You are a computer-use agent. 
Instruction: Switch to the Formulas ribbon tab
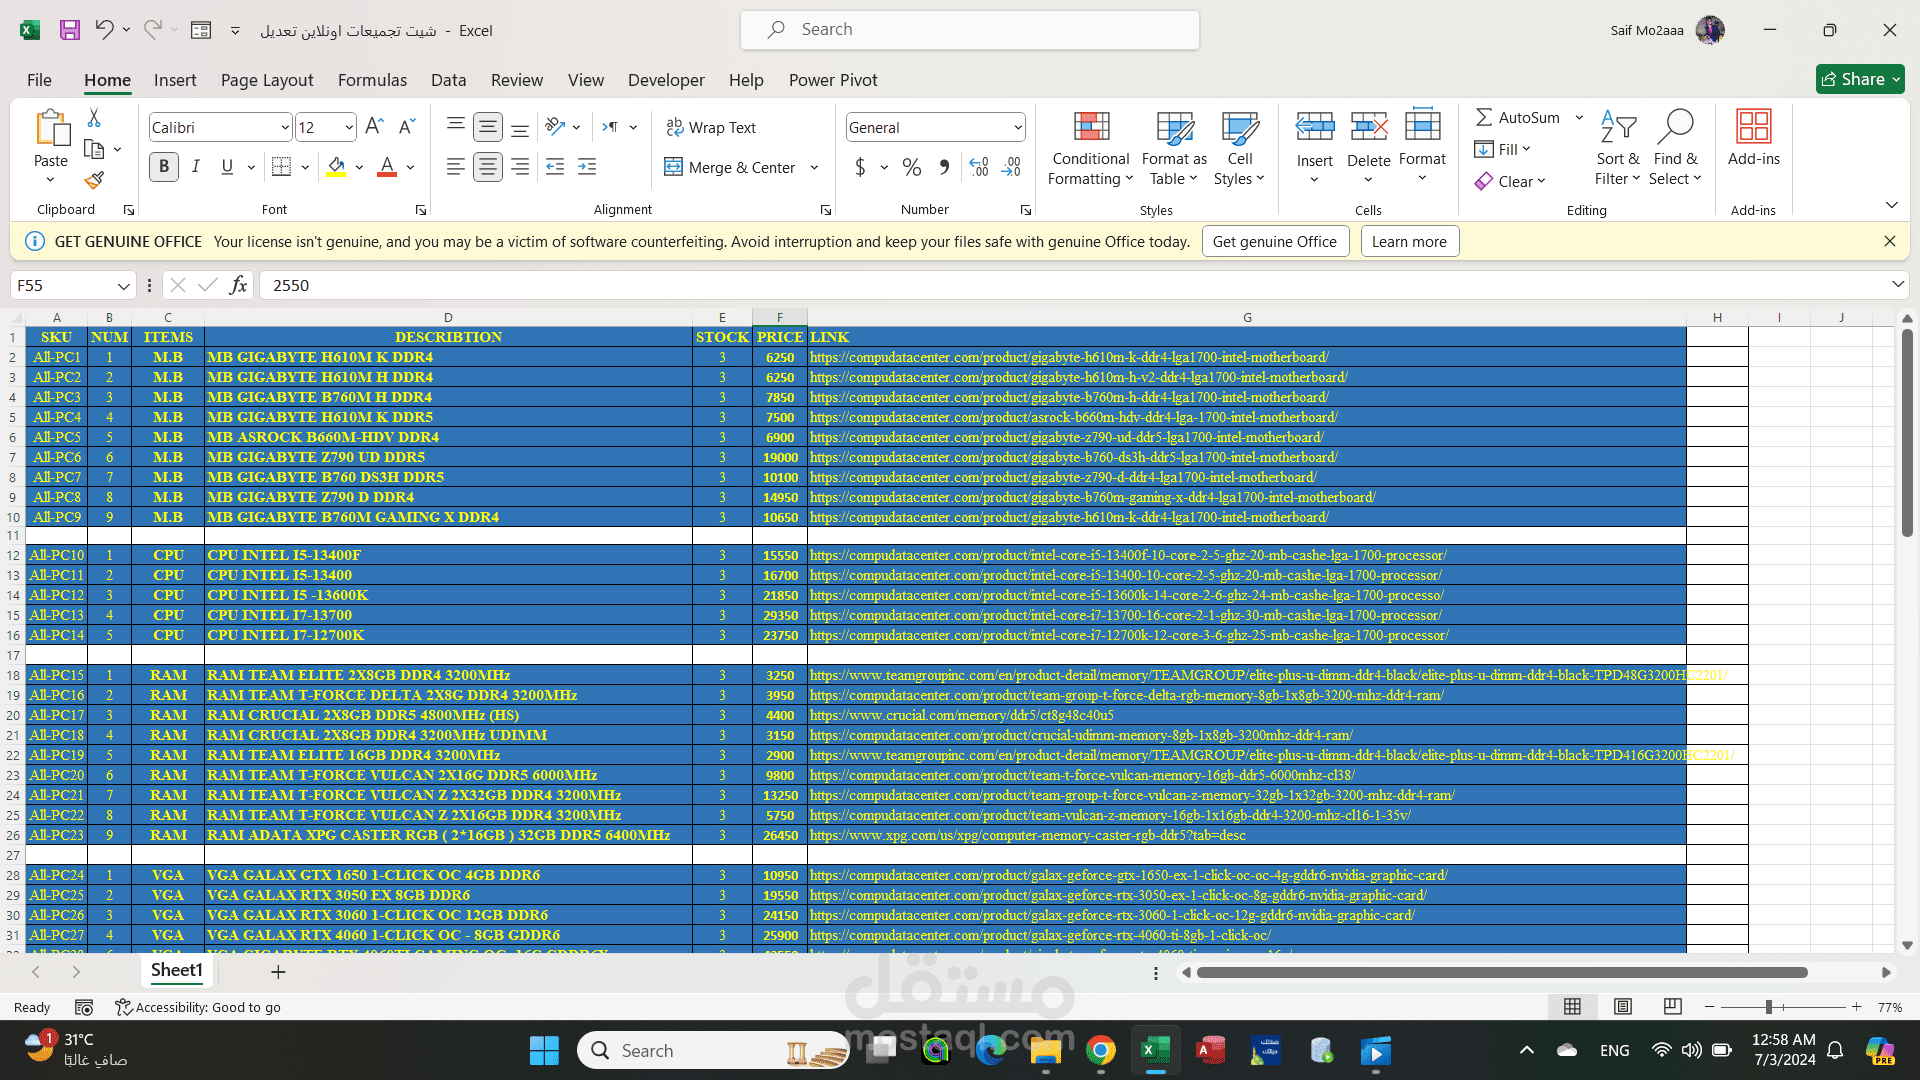(372, 80)
